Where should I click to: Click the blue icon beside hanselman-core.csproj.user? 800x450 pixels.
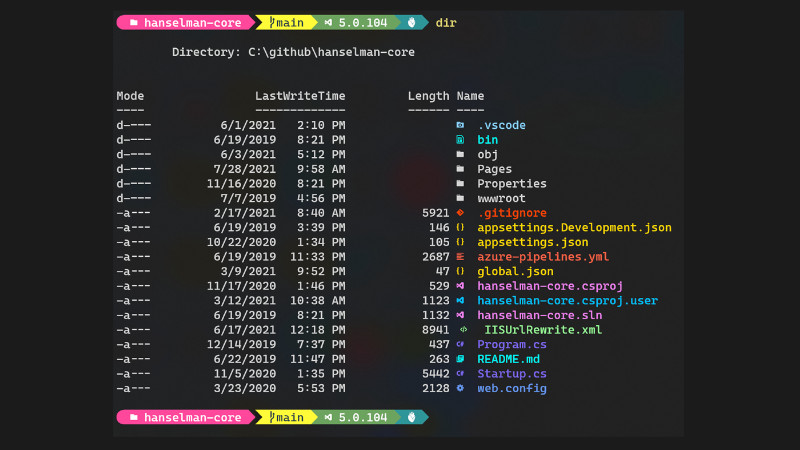[460, 301]
